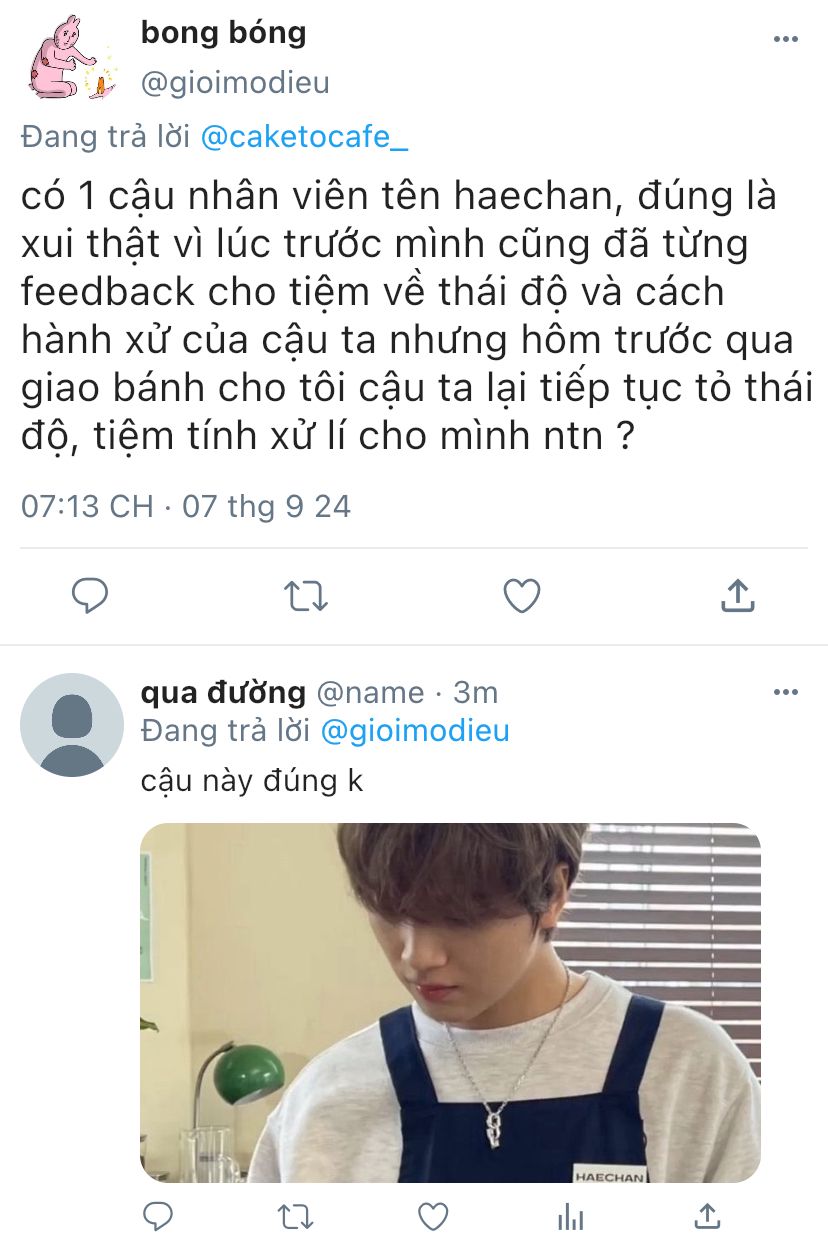The height and width of the screenshot is (1245, 828).
Task: Share the main tweet via share icon
Action: tap(737, 596)
